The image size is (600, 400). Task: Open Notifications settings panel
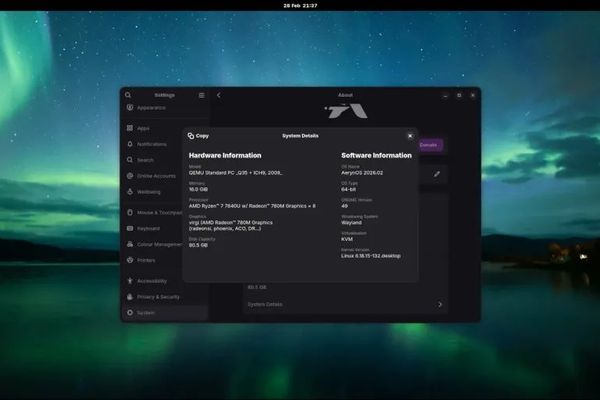pos(165,144)
